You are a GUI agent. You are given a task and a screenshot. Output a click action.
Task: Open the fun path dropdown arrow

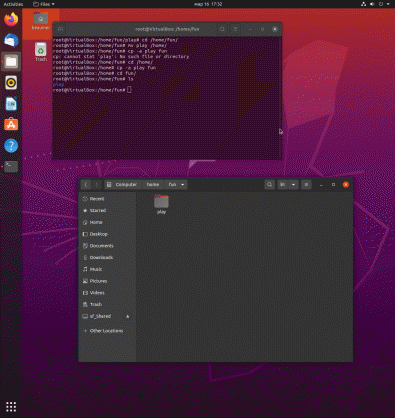click(183, 184)
